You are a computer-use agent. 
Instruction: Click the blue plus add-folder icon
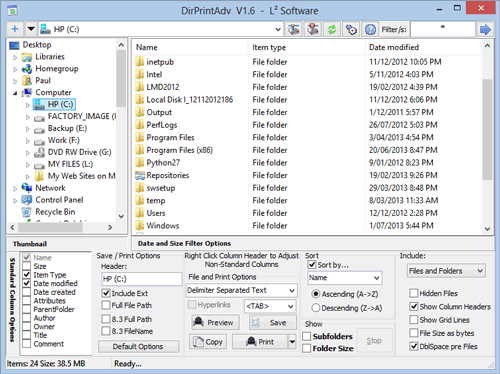[15, 29]
